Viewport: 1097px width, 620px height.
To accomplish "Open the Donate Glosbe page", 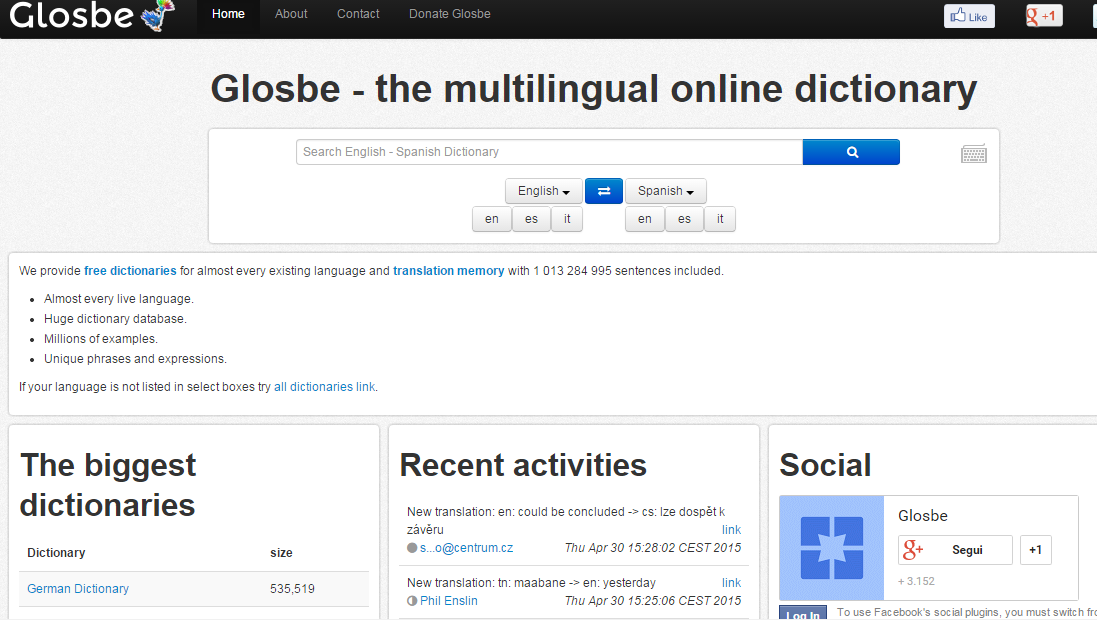I will click(449, 14).
